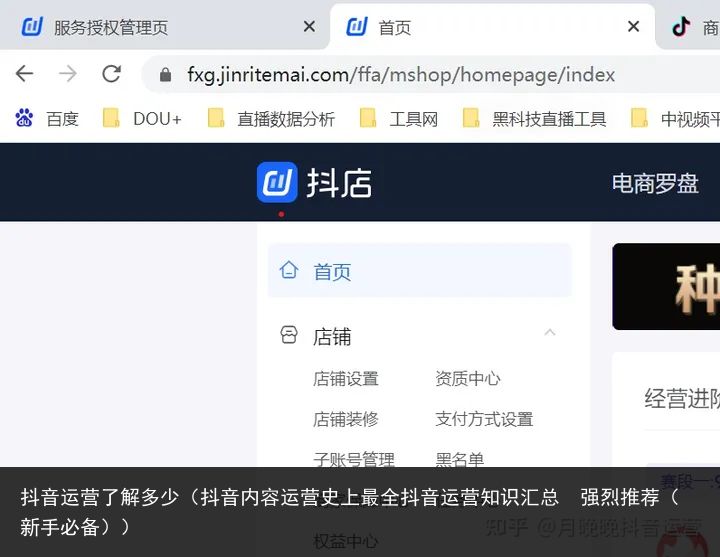720x557 pixels.
Task: Click the 店铺 section title
Action: point(332,337)
